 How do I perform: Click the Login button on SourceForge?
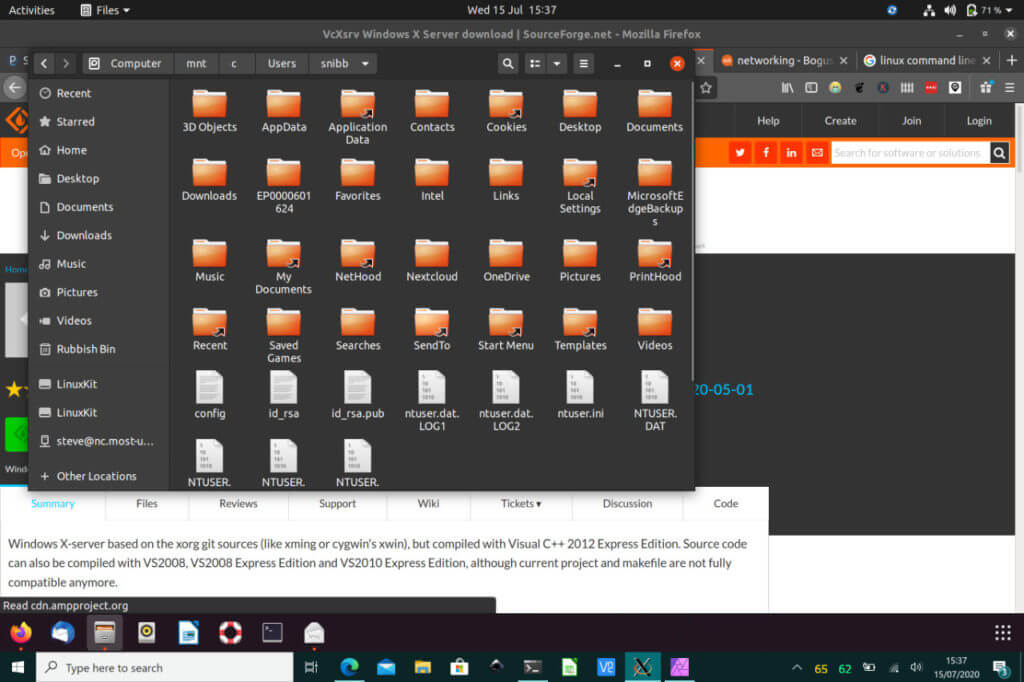click(979, 119)
